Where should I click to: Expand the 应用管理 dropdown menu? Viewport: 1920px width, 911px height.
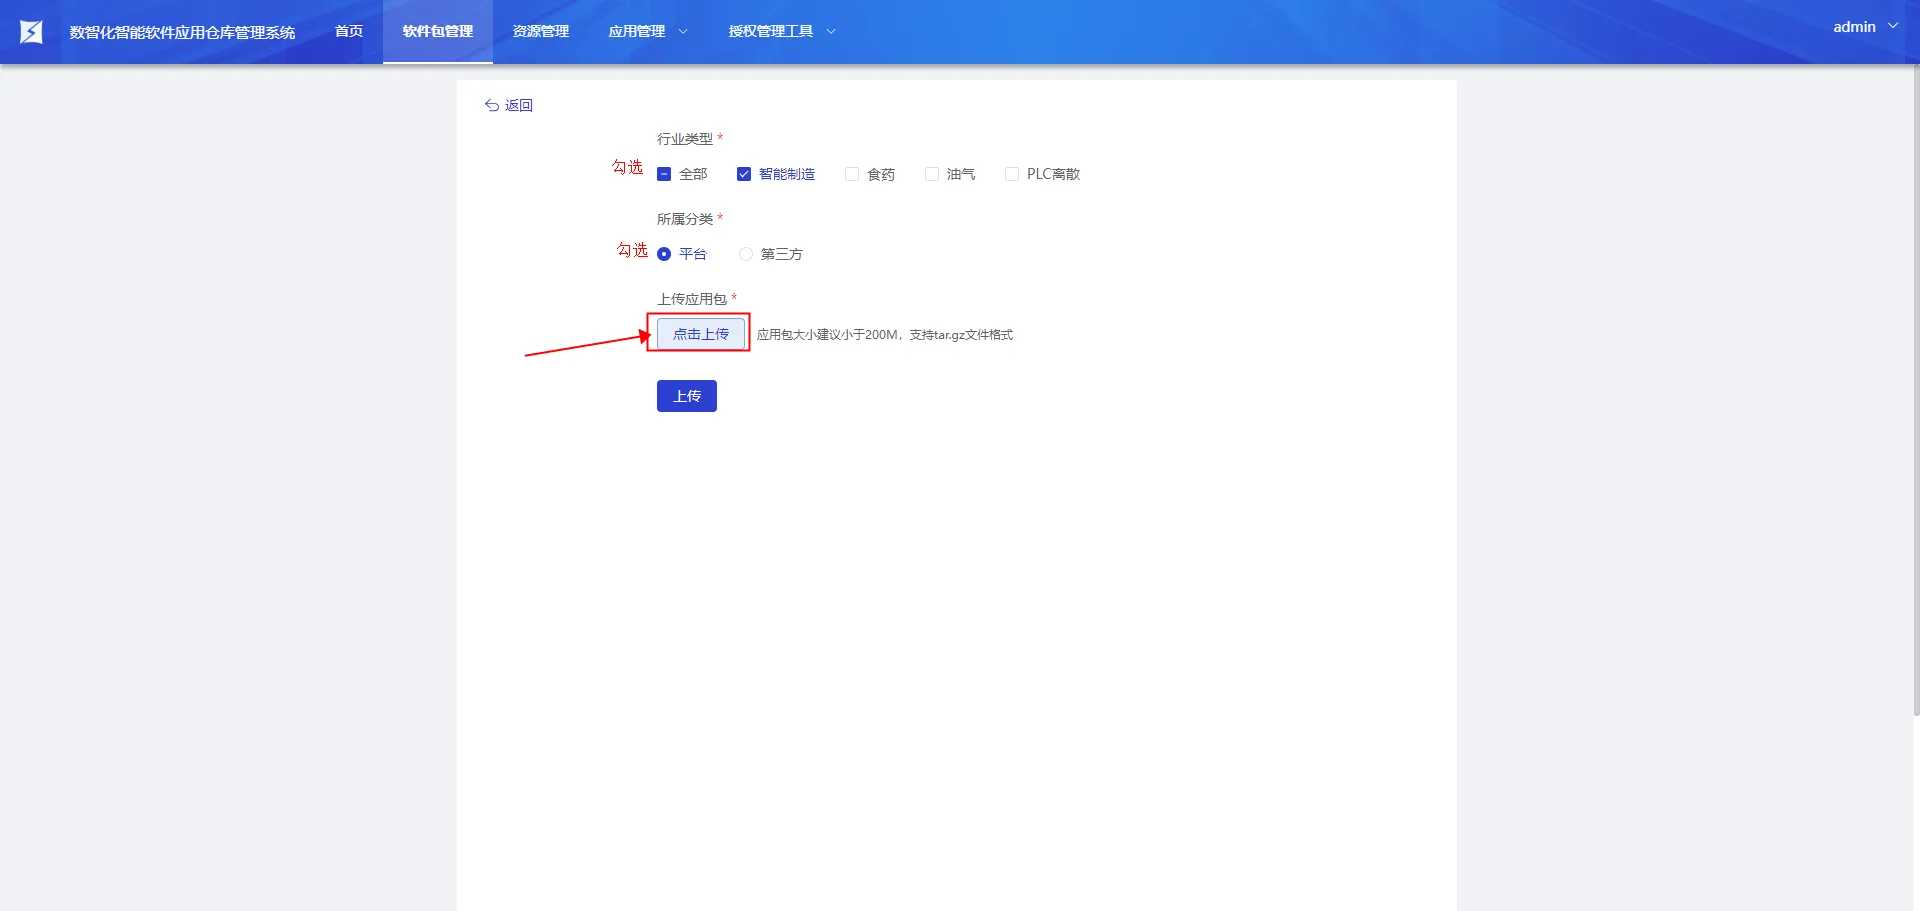tap(648, 32)
